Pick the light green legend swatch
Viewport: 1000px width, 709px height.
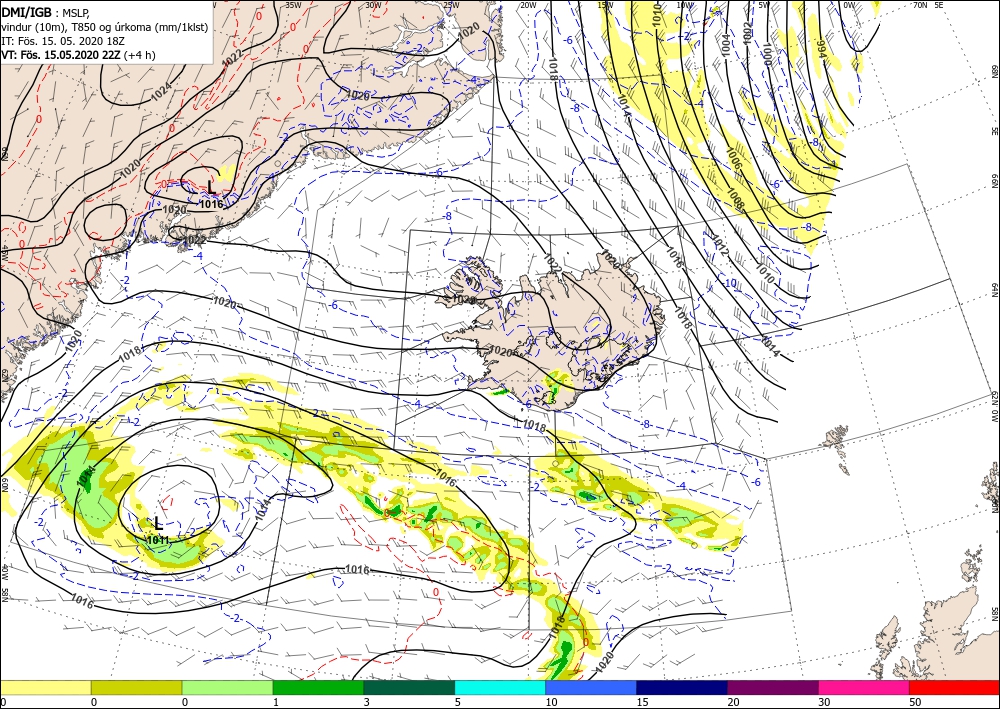[x=227, y=687]
